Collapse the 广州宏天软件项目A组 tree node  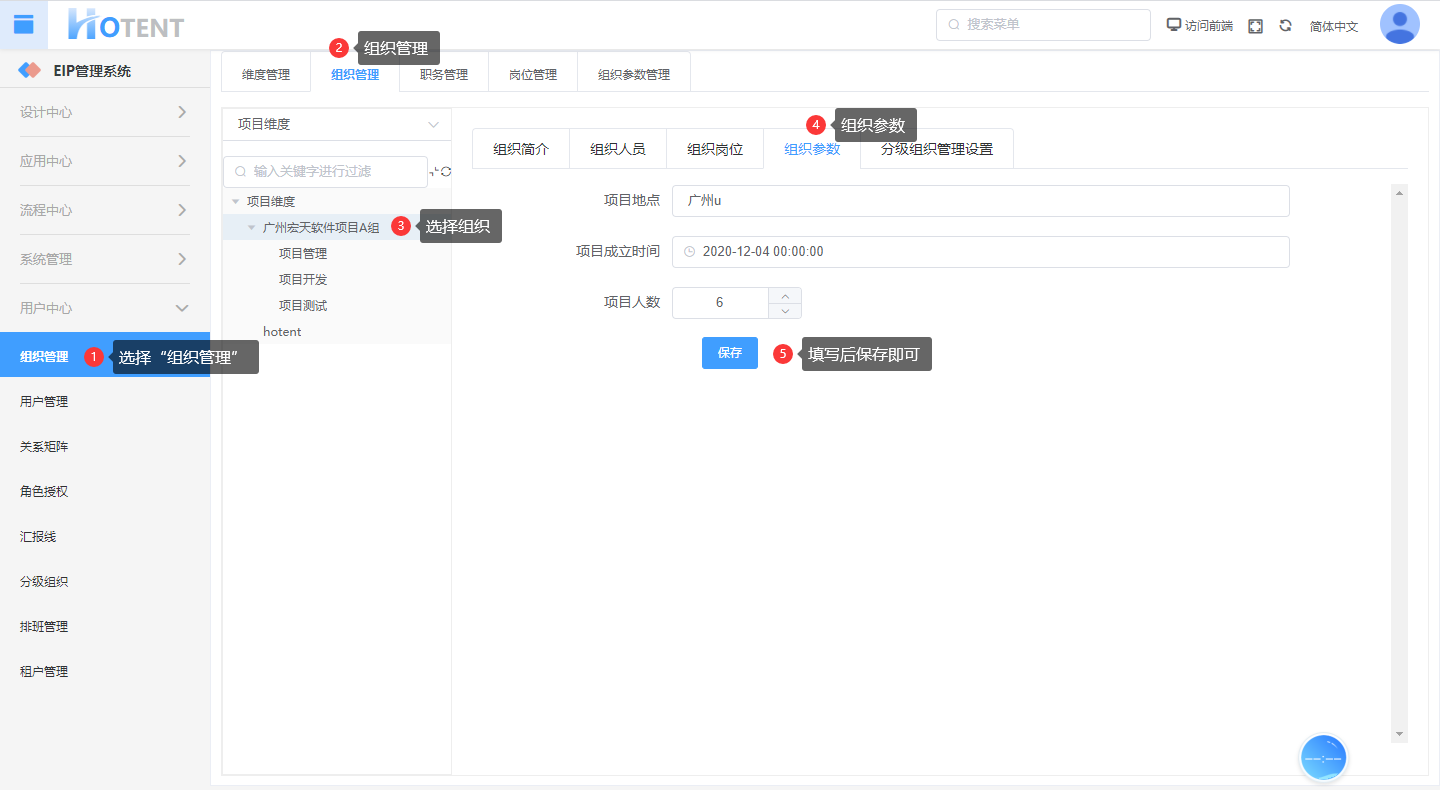(x=252, y=228)
